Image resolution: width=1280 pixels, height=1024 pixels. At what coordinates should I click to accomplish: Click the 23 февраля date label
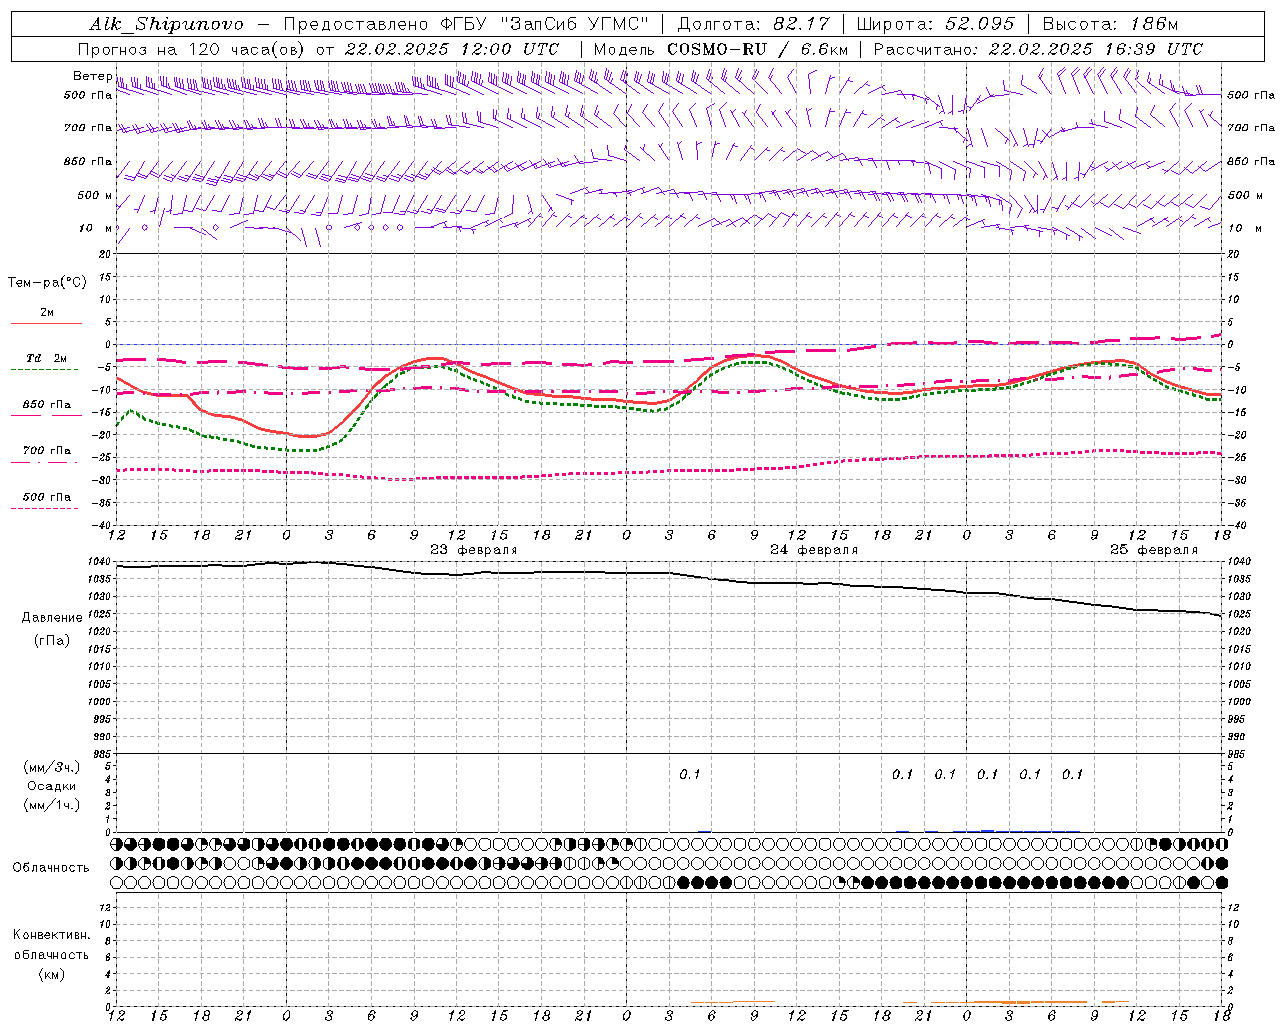474,550
